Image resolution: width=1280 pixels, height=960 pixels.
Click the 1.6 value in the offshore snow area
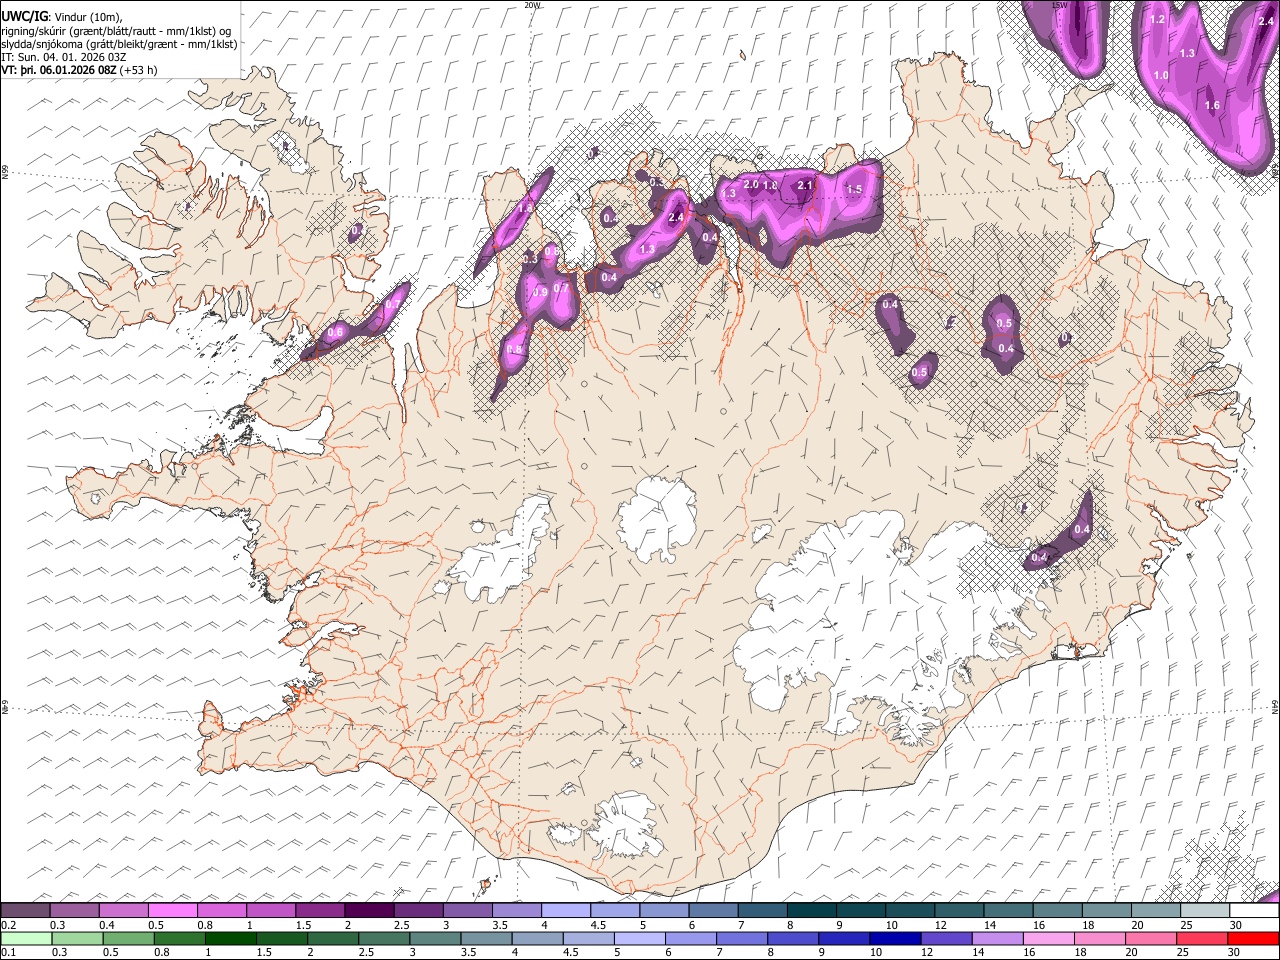[1212, 105]
